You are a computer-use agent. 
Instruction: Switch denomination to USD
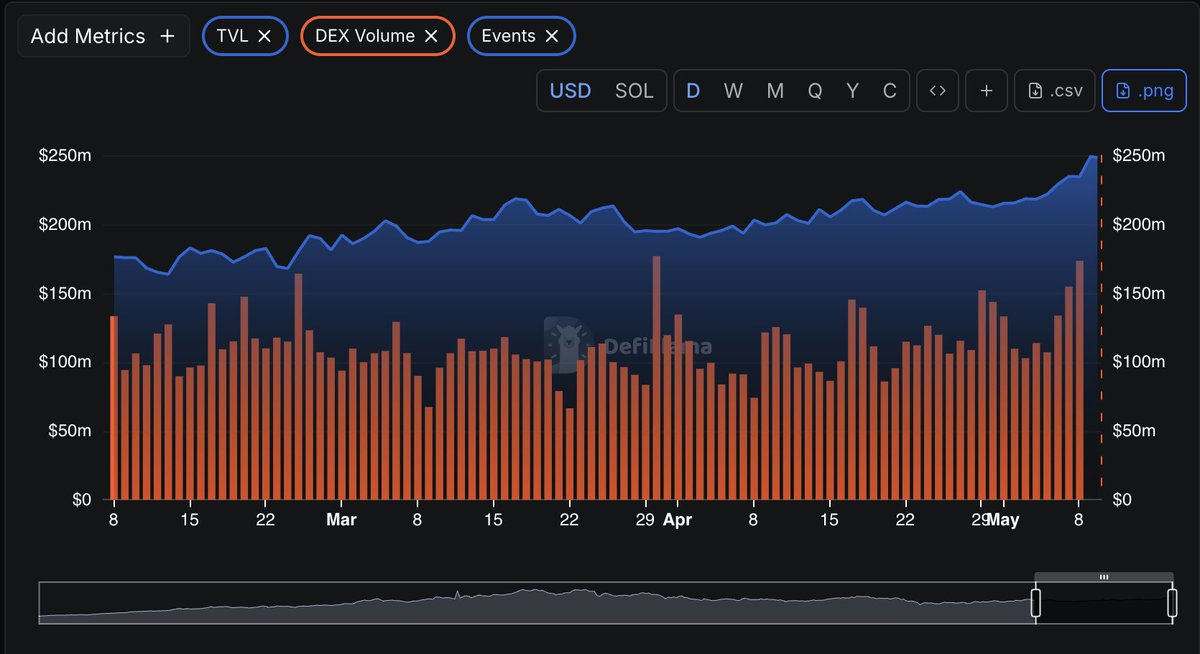[x=570, y=91]
